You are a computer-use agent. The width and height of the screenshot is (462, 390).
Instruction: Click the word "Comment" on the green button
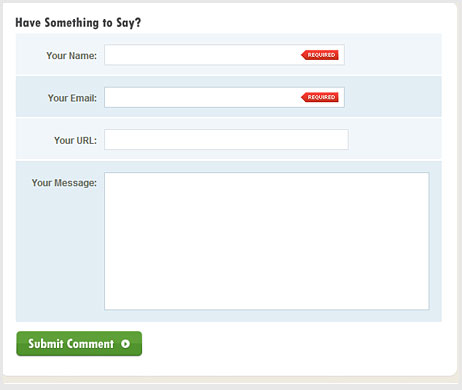click(92, 344)
